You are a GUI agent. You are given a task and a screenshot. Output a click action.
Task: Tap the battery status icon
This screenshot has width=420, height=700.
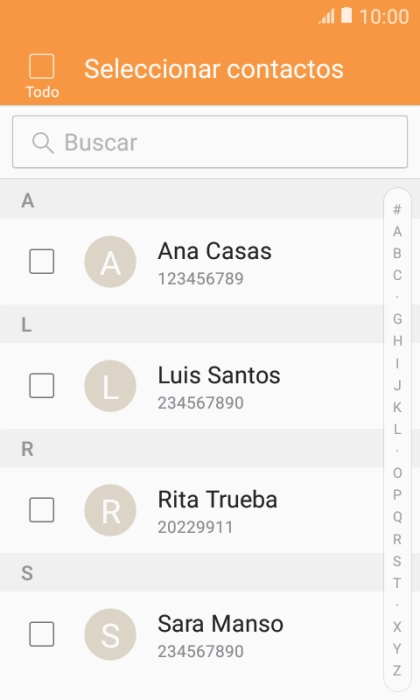tap(346, 16)
